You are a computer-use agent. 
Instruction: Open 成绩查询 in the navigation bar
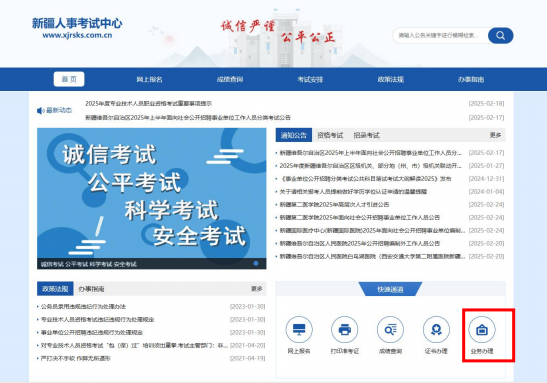point(230,80)
